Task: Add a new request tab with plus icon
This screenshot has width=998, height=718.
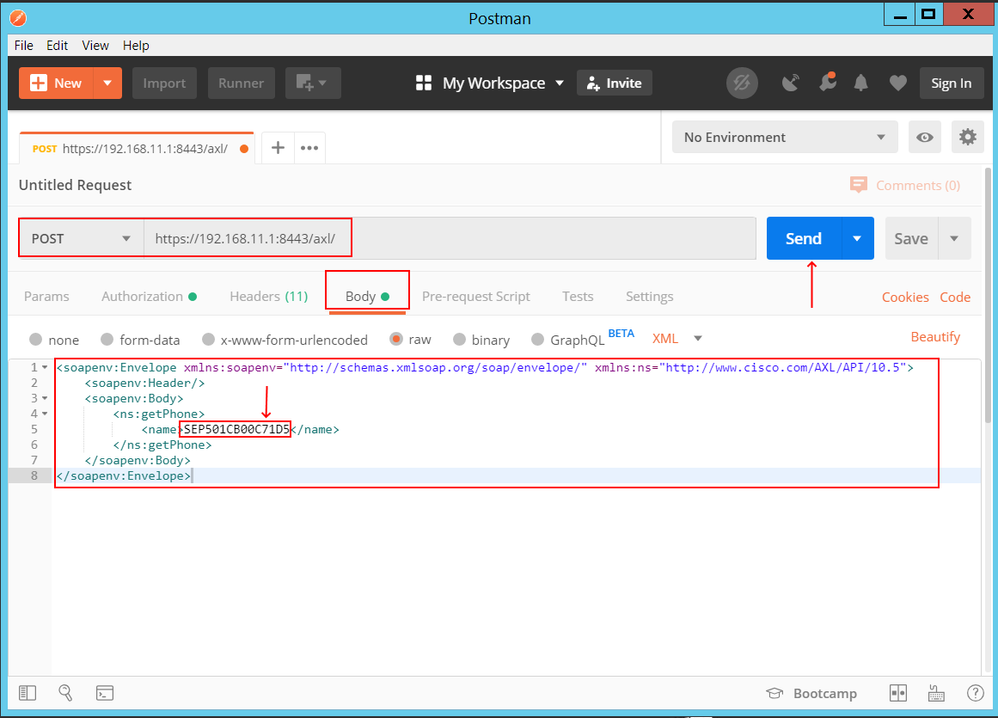Action: click(x=278, y=148)
